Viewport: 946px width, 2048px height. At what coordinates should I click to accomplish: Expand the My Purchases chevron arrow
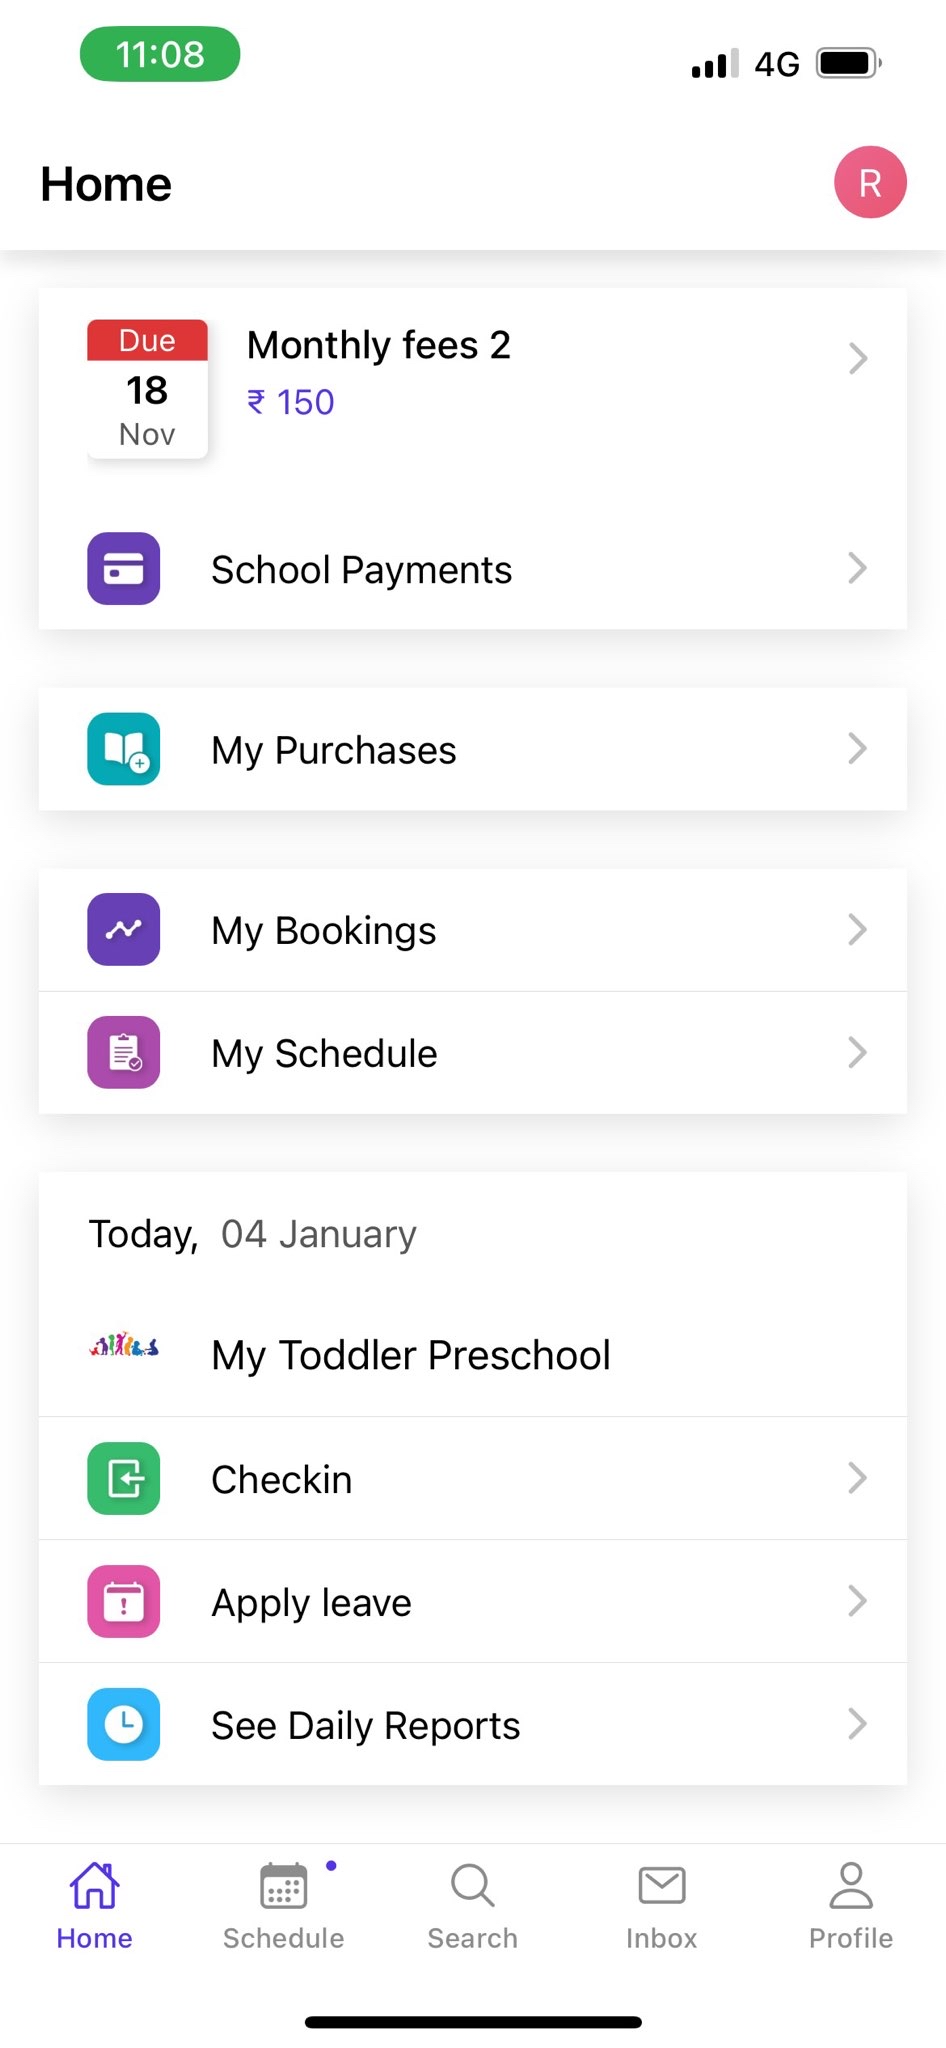pos(857,748)
